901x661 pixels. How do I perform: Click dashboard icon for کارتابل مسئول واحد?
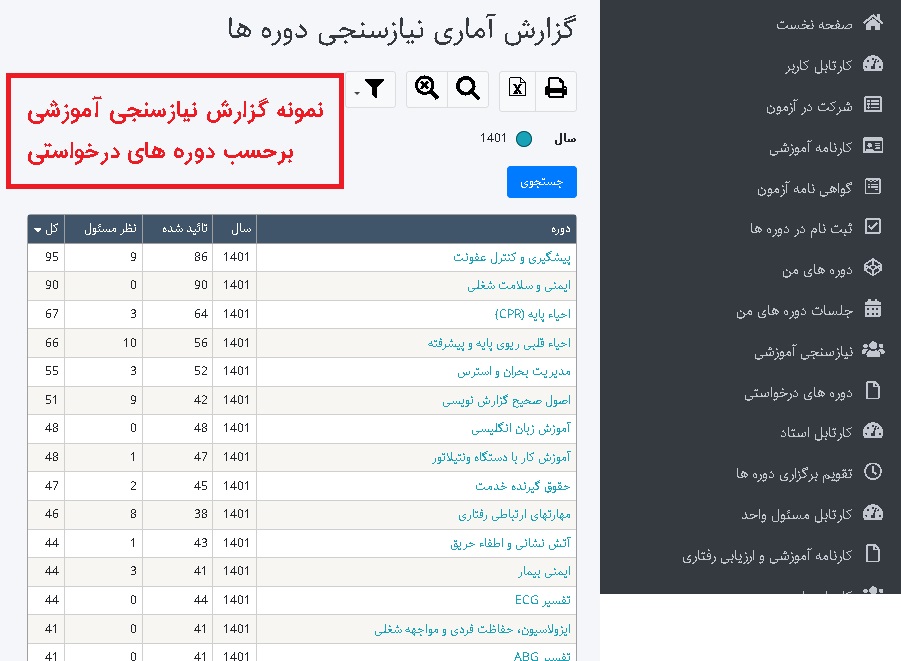[873, 513]
